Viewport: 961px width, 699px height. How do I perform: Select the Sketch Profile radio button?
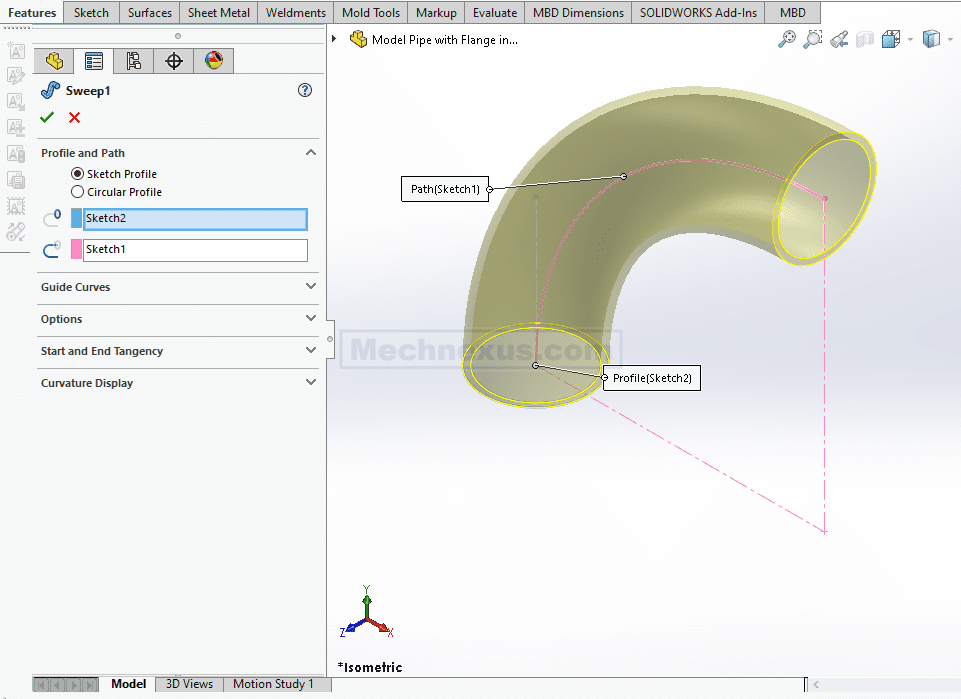[78, 174]
